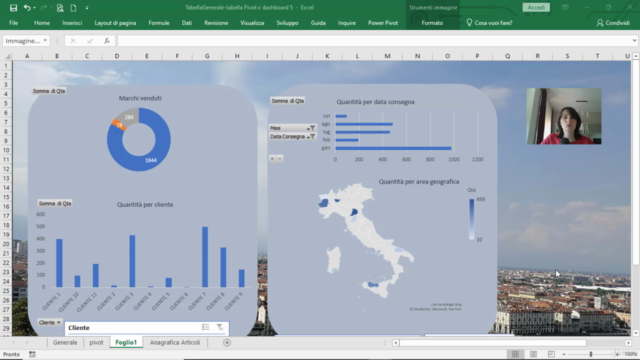This screenshot has width=640, height=360.
Task: Click the horizontal scrollbar right arrow
Action: pyautogui.click(x=629, y=343)
